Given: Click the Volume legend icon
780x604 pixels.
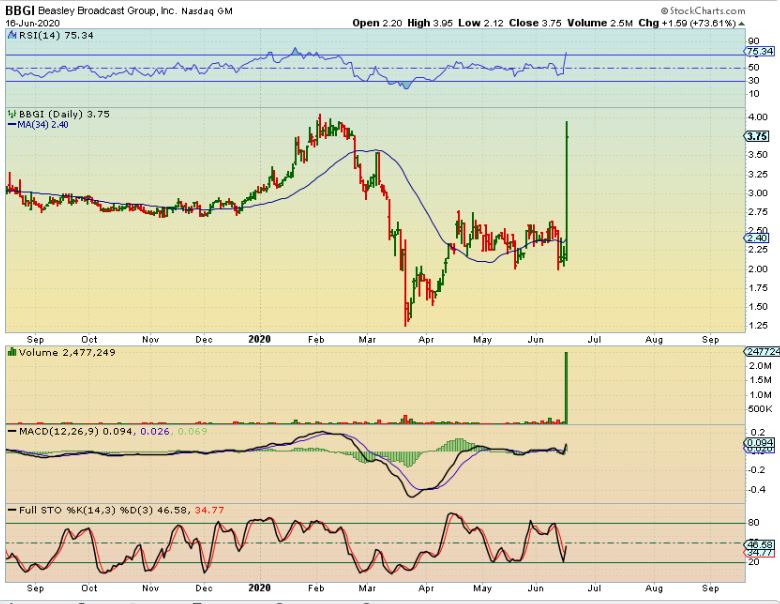Looking at the screenshot, I should click(9, 351).
